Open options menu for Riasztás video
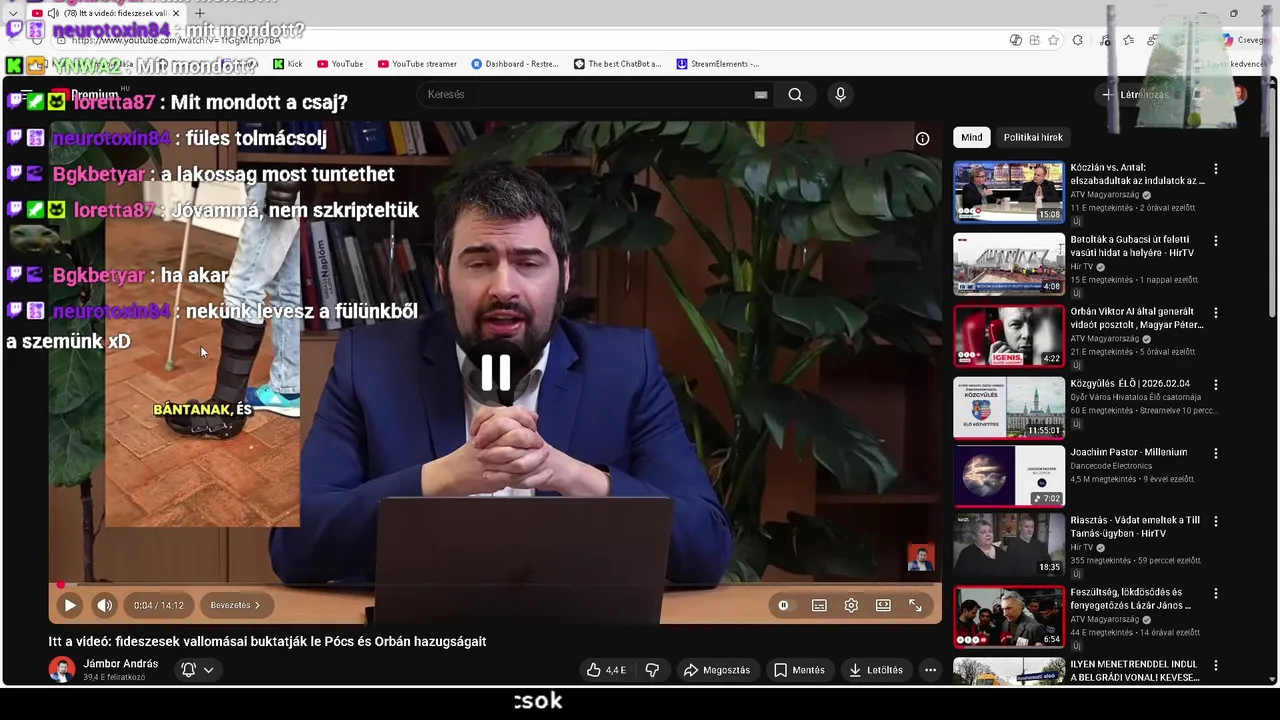This screenshot has width=1280, height=720. click(1216, 522)
